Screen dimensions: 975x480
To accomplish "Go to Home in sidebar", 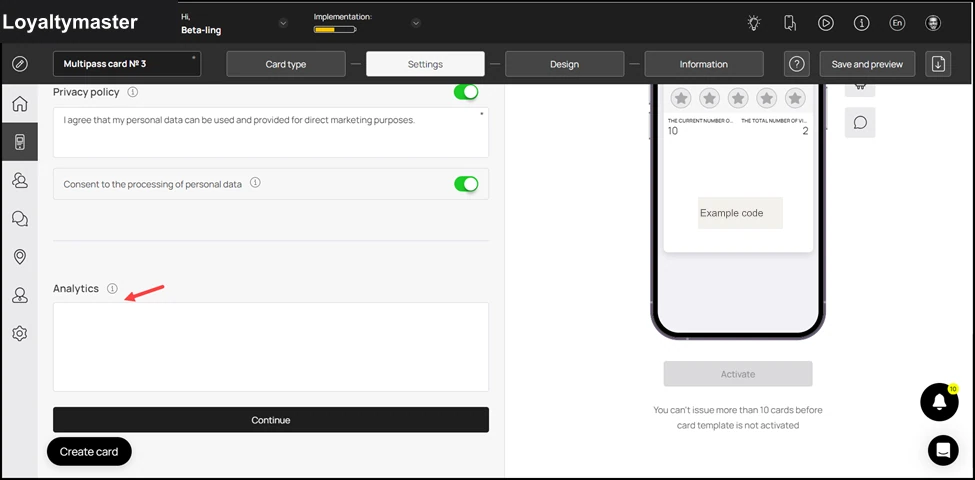I will click(x=20, y=103).
